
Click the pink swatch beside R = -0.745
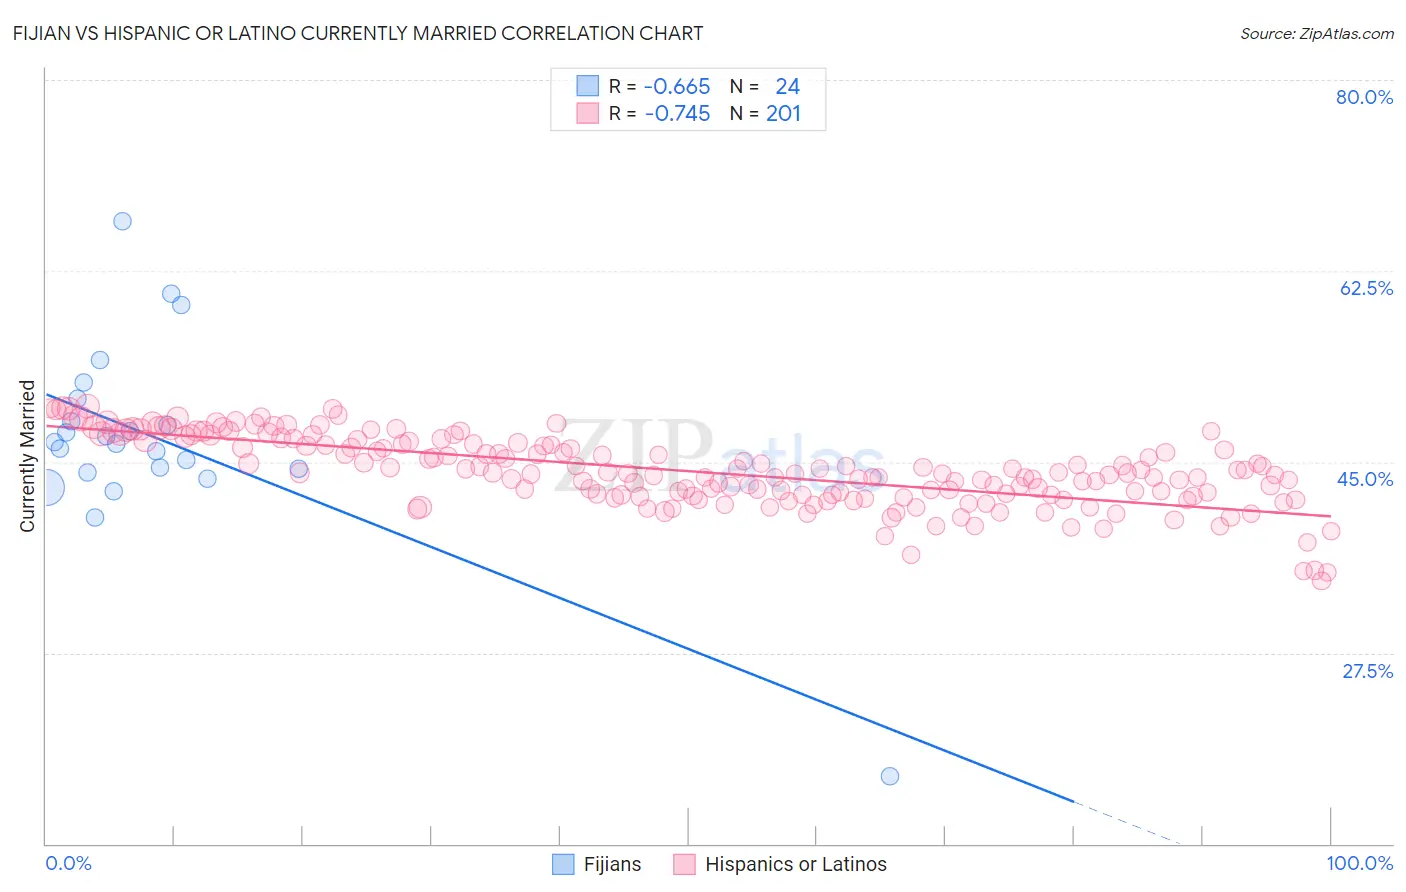(587, 113)
